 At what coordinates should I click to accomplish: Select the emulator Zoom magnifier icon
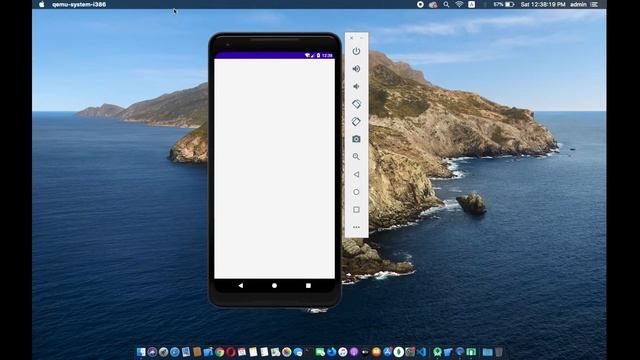point(356,157)
